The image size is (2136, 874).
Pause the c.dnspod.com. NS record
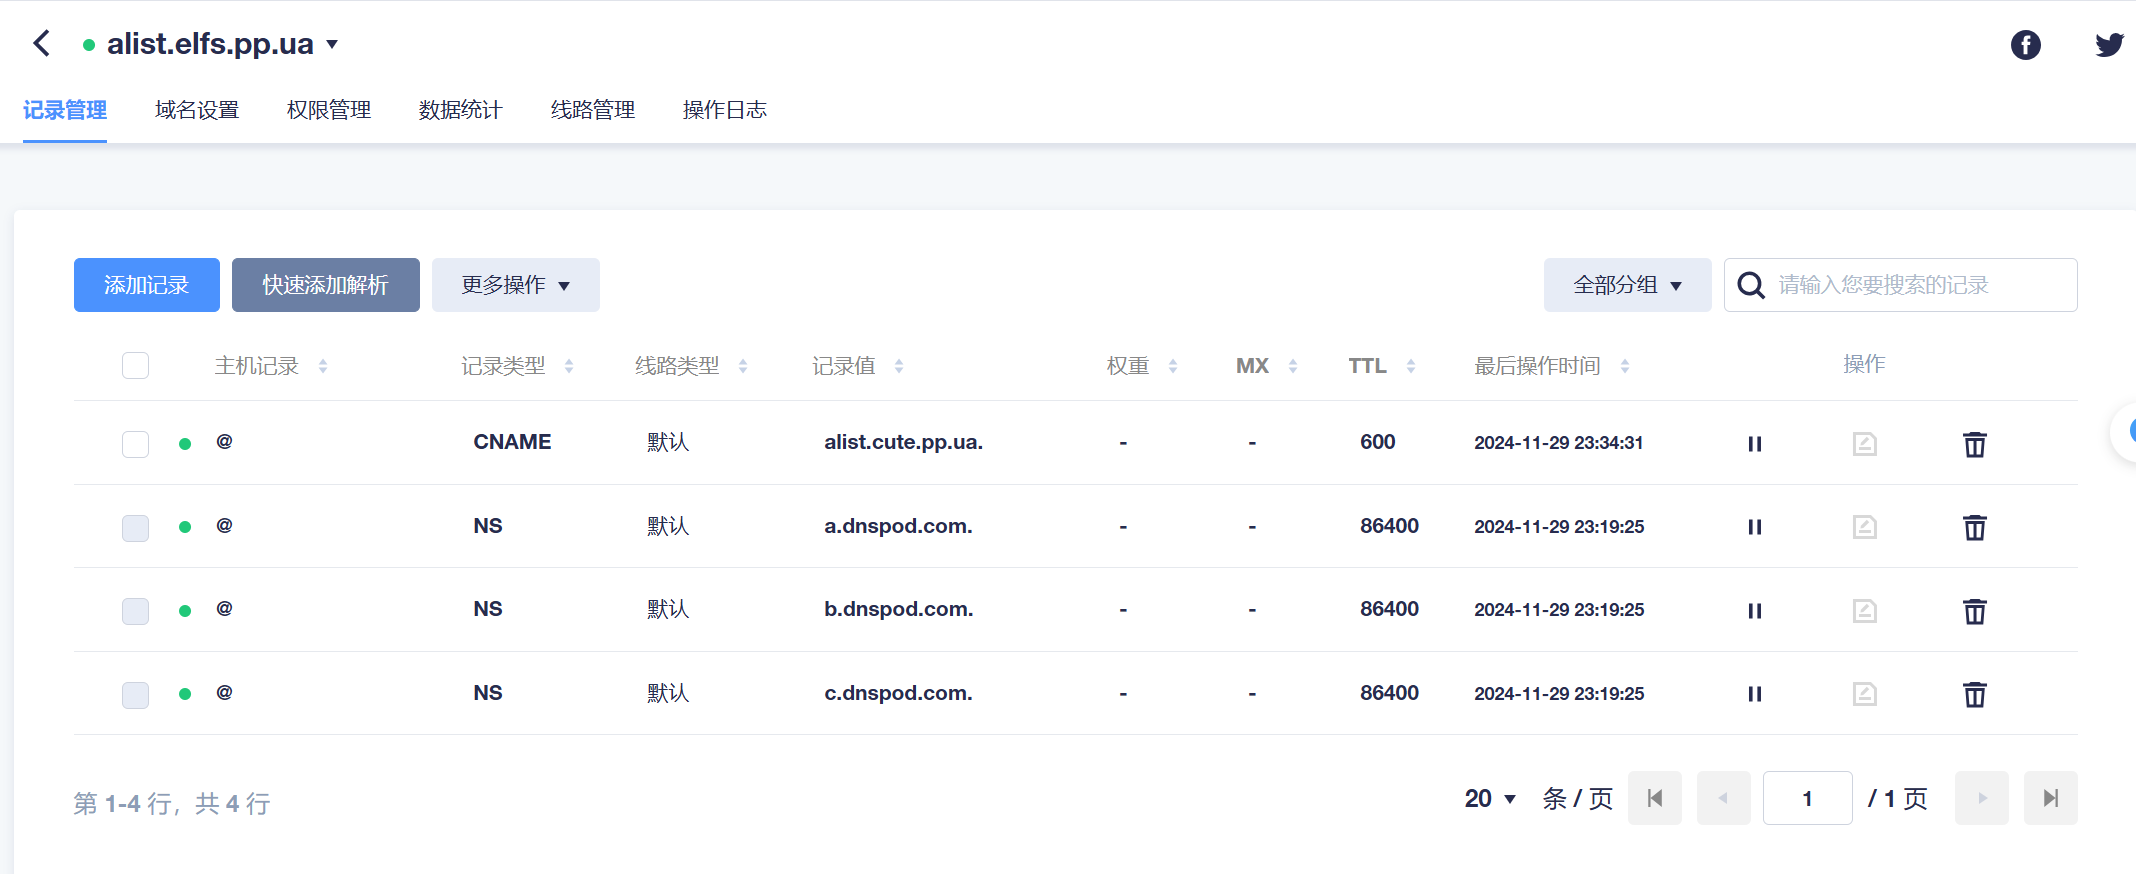click(1754, 694)
